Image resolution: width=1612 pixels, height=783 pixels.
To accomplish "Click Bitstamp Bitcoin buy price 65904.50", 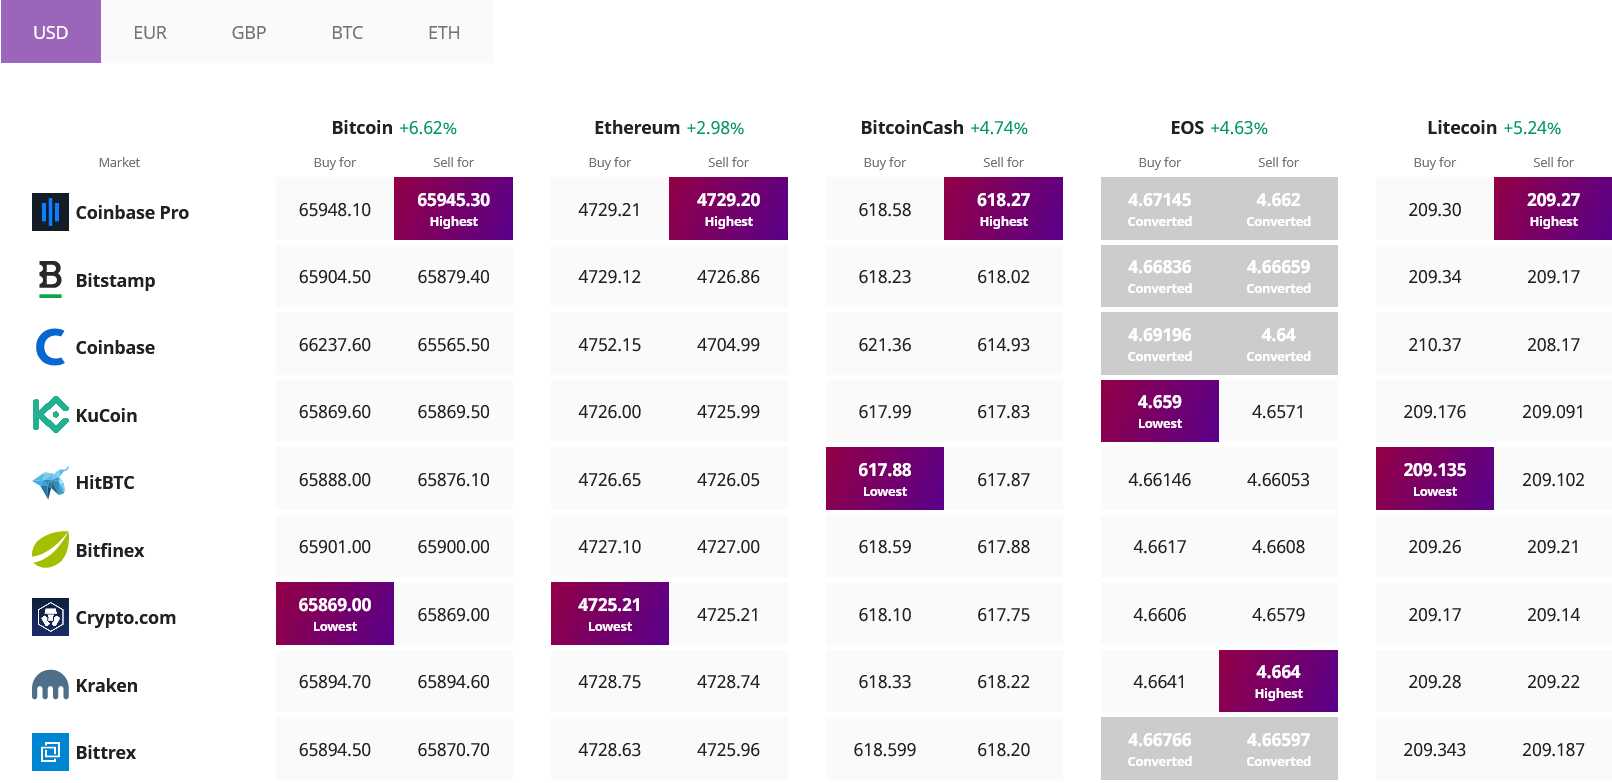I will 335,276.
